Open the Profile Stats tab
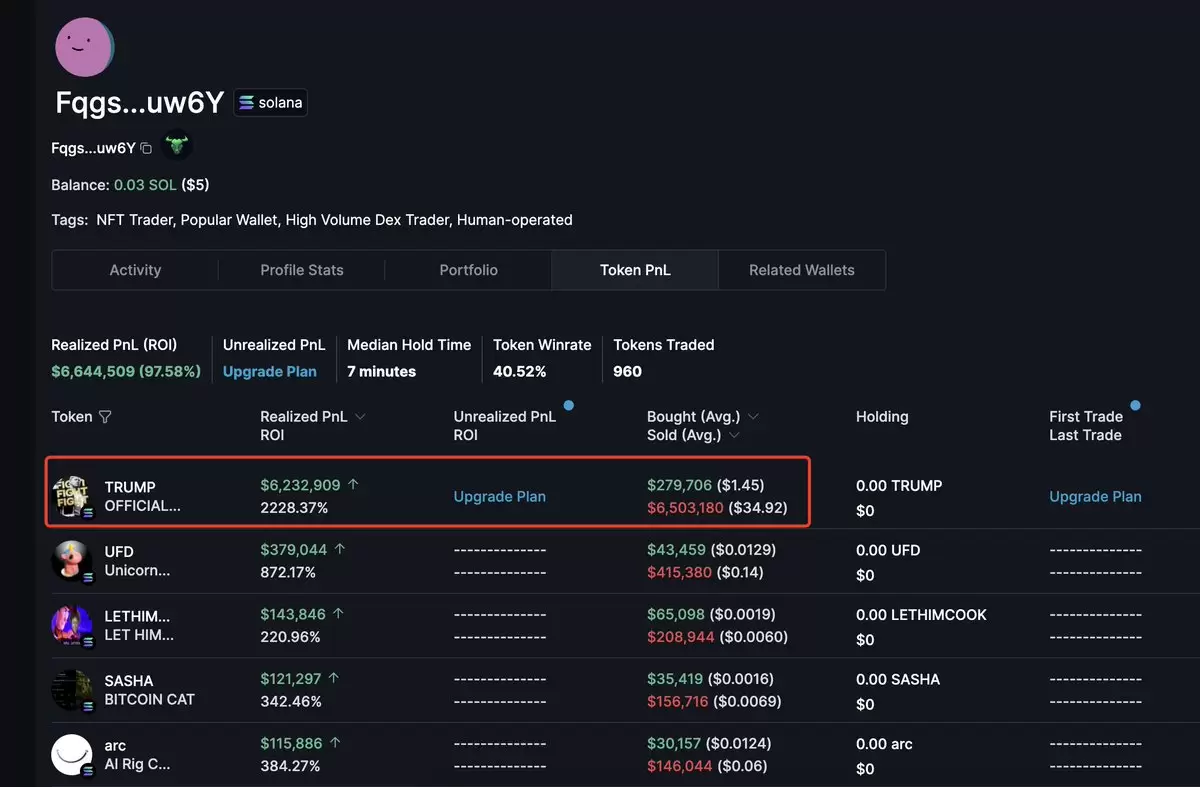 302,270
